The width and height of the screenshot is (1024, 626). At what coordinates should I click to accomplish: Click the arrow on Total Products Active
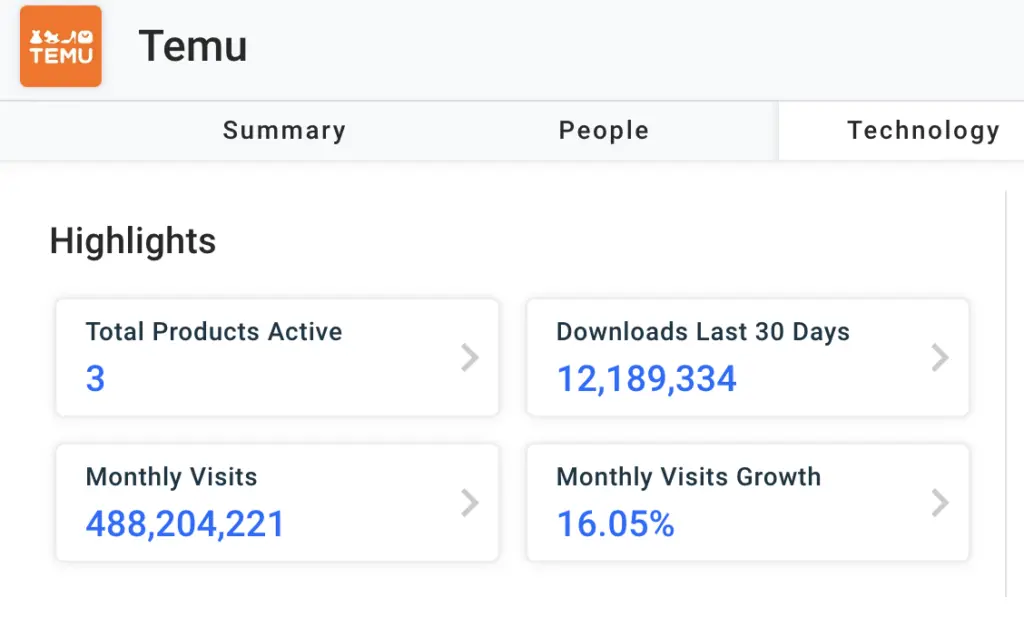coord(469,357)
